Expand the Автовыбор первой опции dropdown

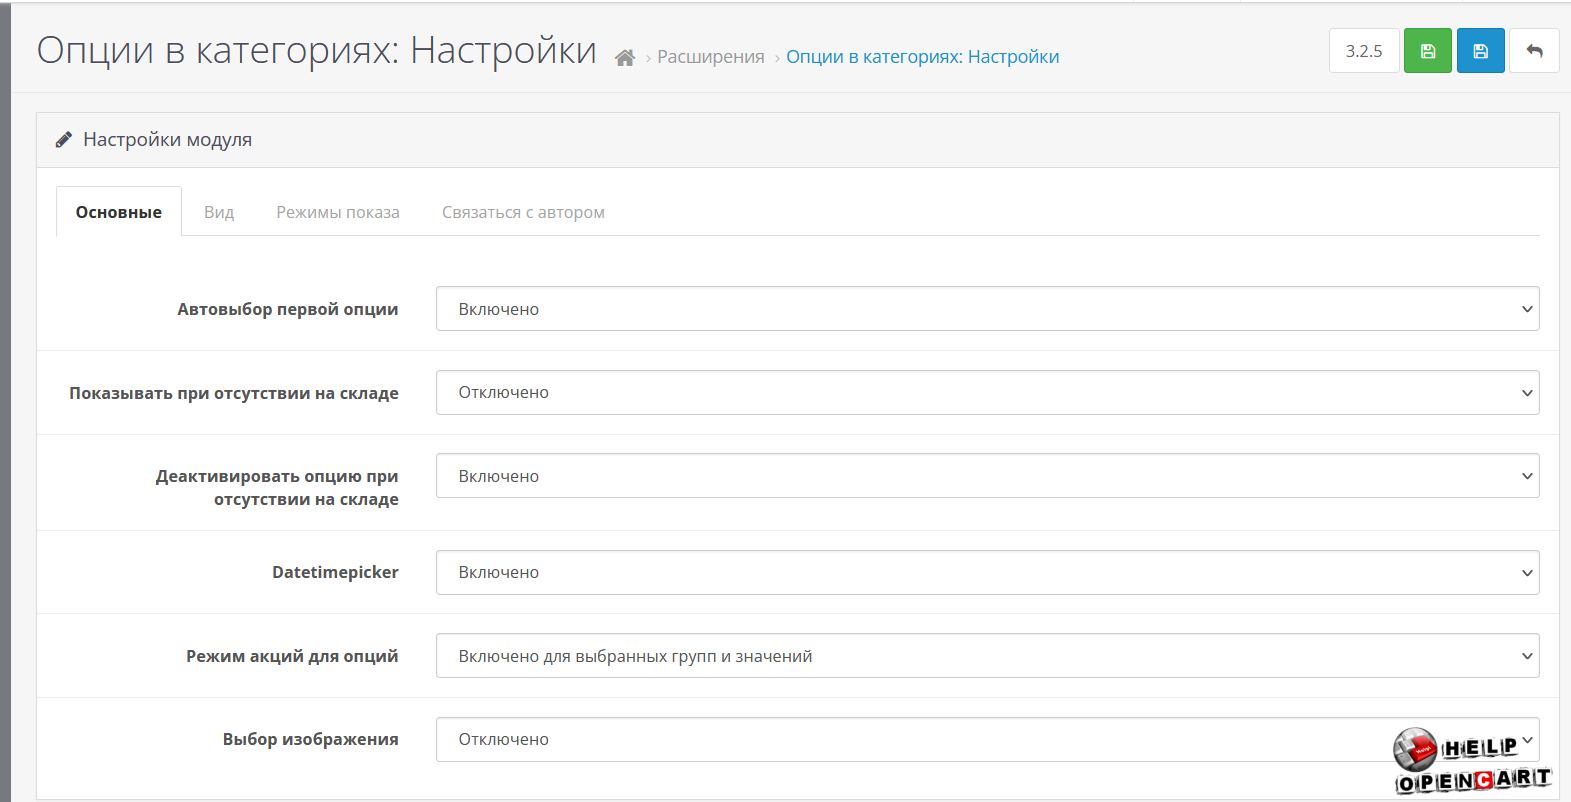pyautogui.click(x=987, y=309)
